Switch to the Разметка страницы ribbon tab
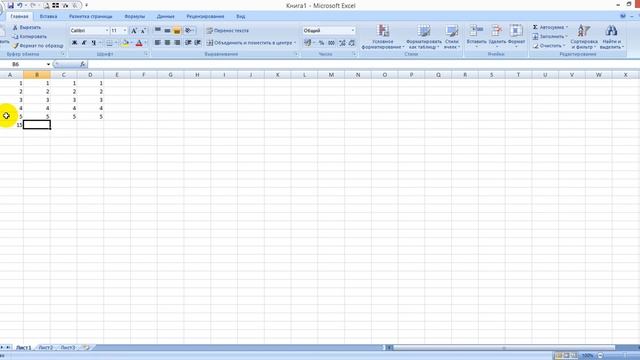Viewport: 640px width, 360px height. (91, 16)
